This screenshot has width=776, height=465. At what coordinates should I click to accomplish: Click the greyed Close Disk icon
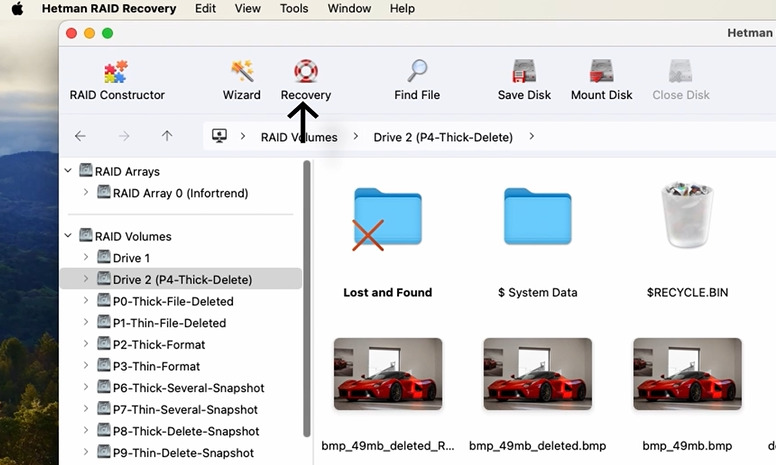680,71
